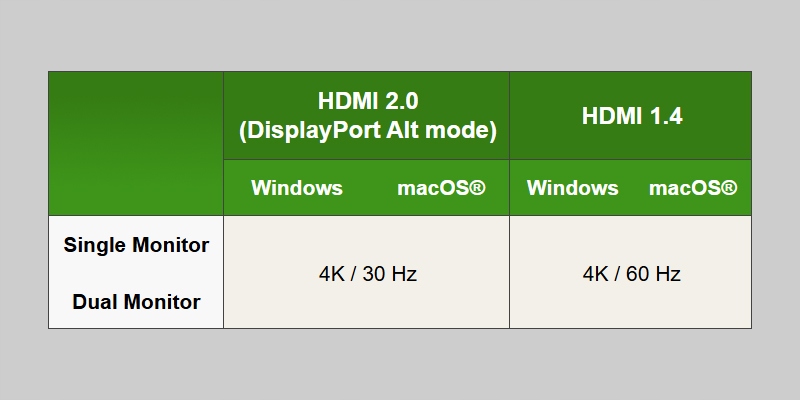800x400 pixels.
Task: Click macOS under the HDMI 1.4 header
Action: [x=688, y=188]
